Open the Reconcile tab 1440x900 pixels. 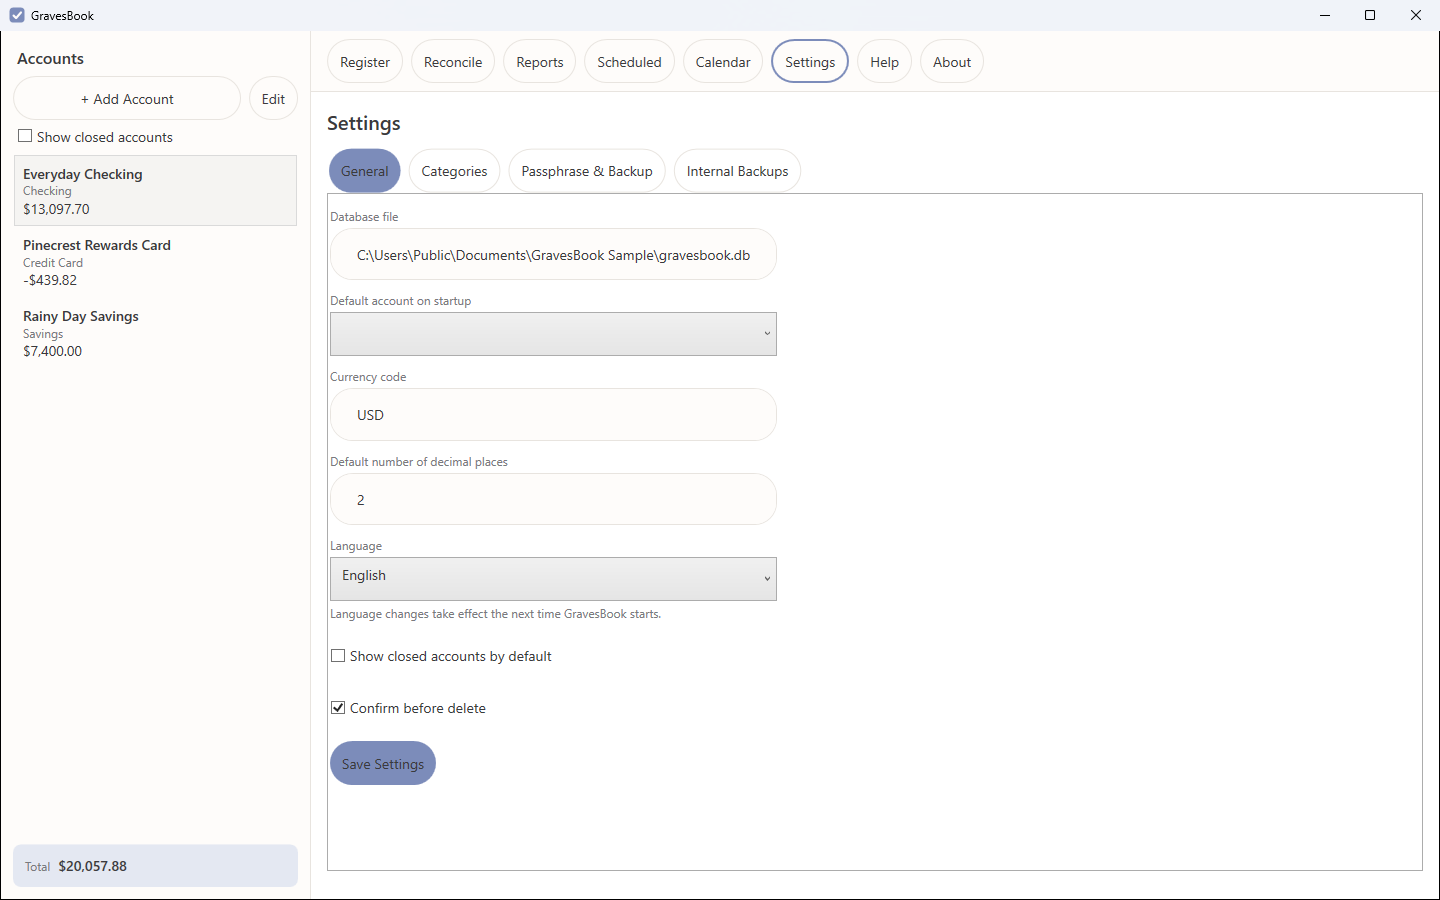click(x=453, y=62)
